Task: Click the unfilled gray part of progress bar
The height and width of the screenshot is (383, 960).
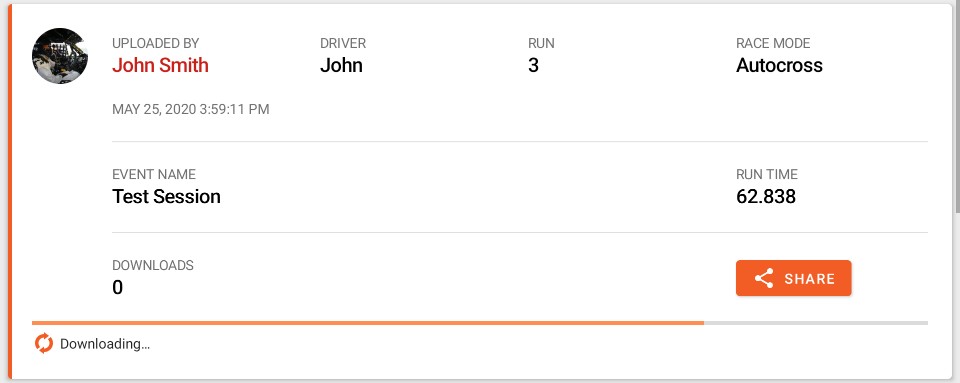Action: click(816, 322)
